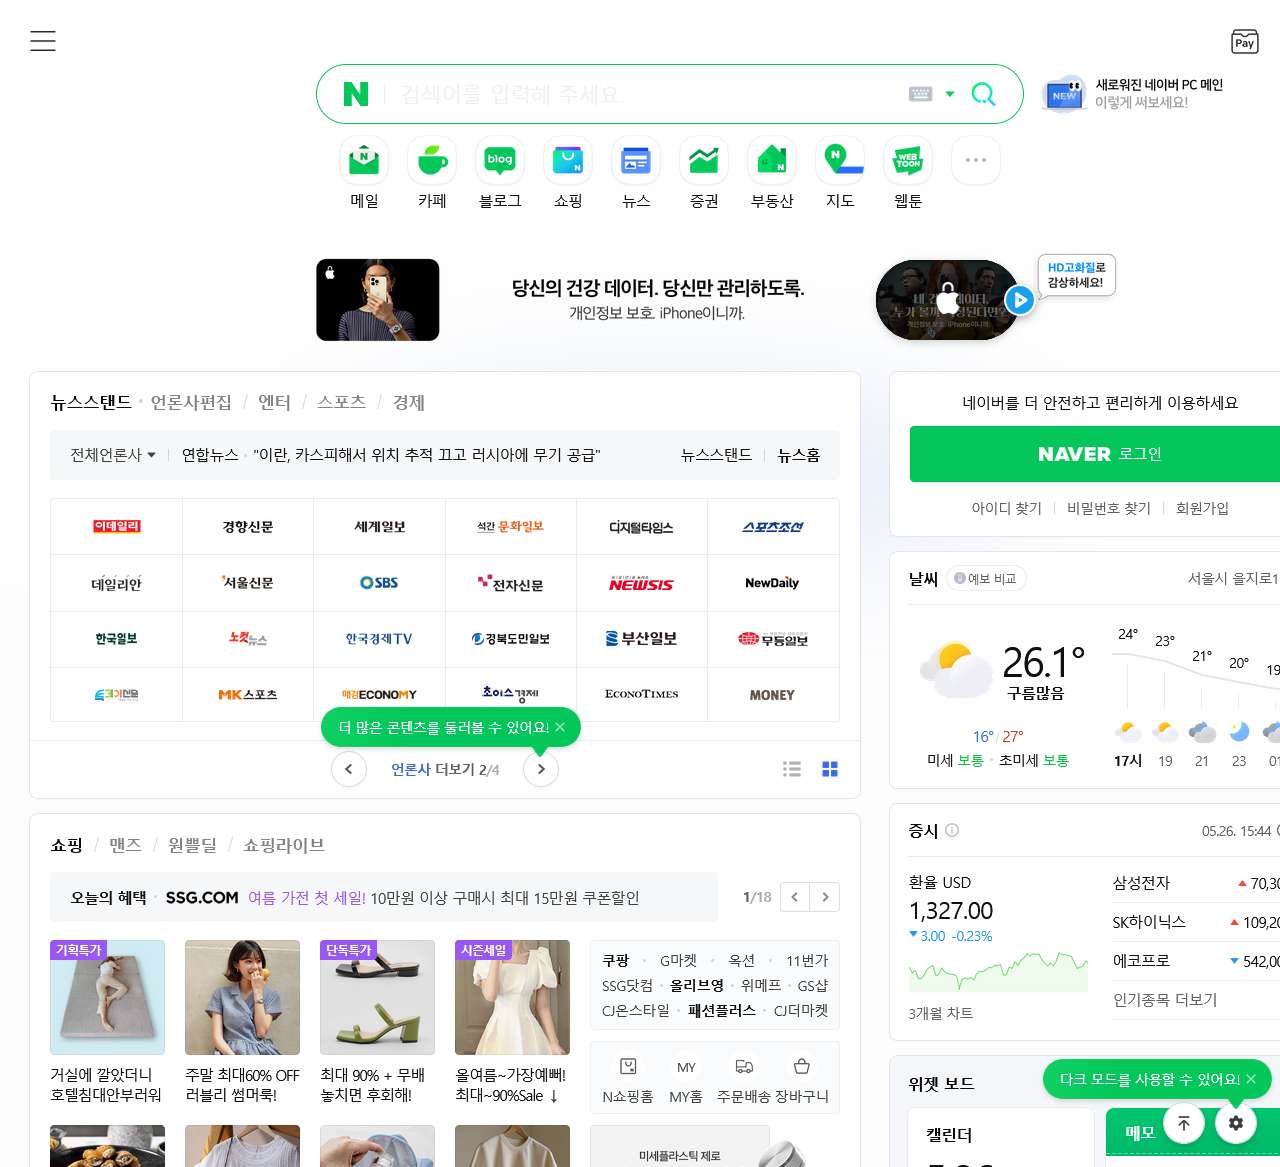Click the green search magnifier icon

tap(984, 93)
